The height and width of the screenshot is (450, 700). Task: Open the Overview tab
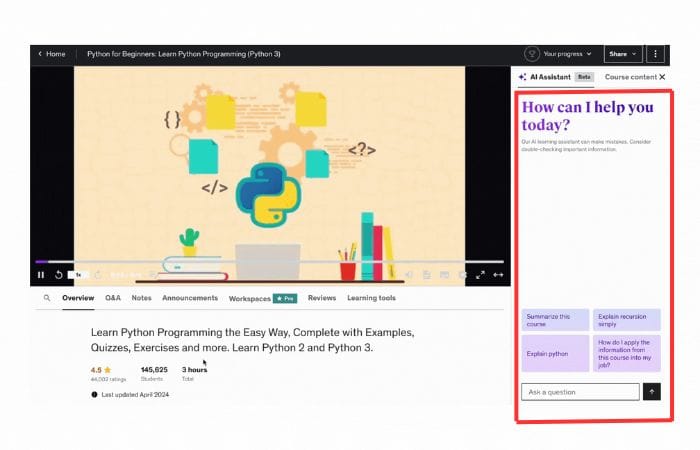point(78,298)
